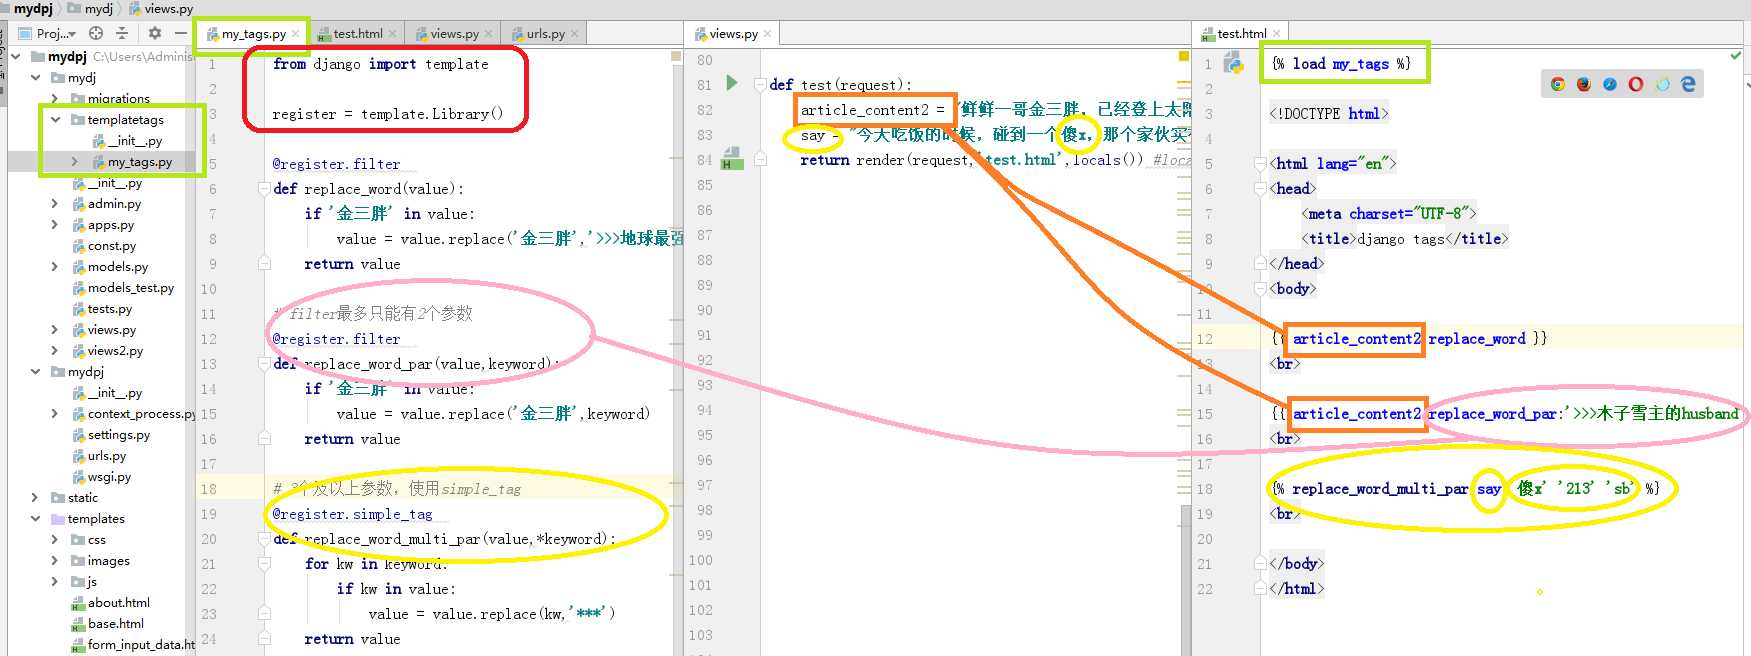This screenshot has height=656, width=1751.
Task: Collapse the mydpj root project folder
Action: coord(16,56)
